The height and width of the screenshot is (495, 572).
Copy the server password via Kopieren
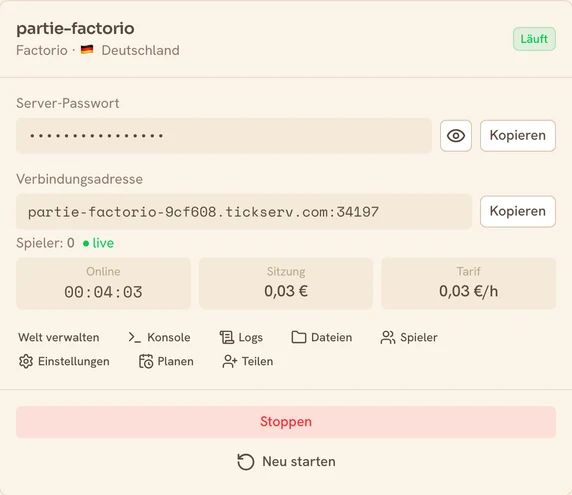pyautogui.click(x=518, y=136)
